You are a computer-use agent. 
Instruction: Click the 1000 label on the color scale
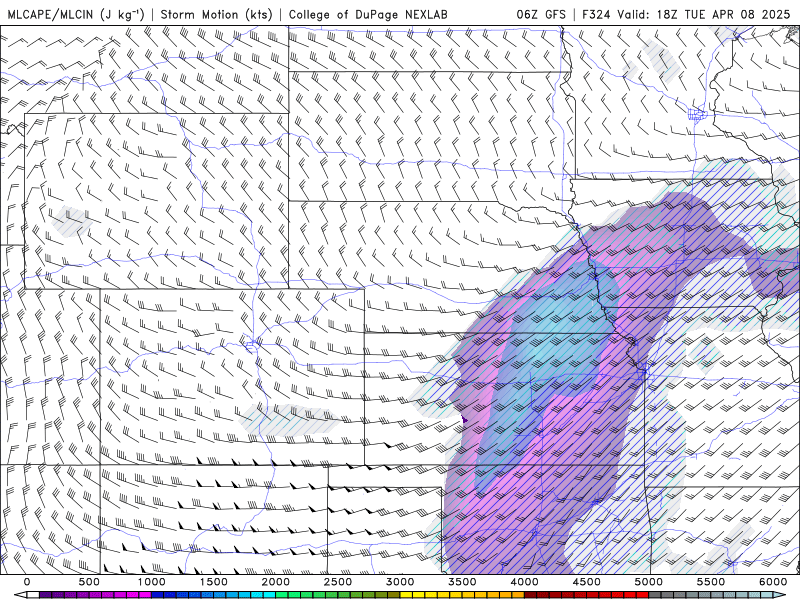(x=152, y=582)
